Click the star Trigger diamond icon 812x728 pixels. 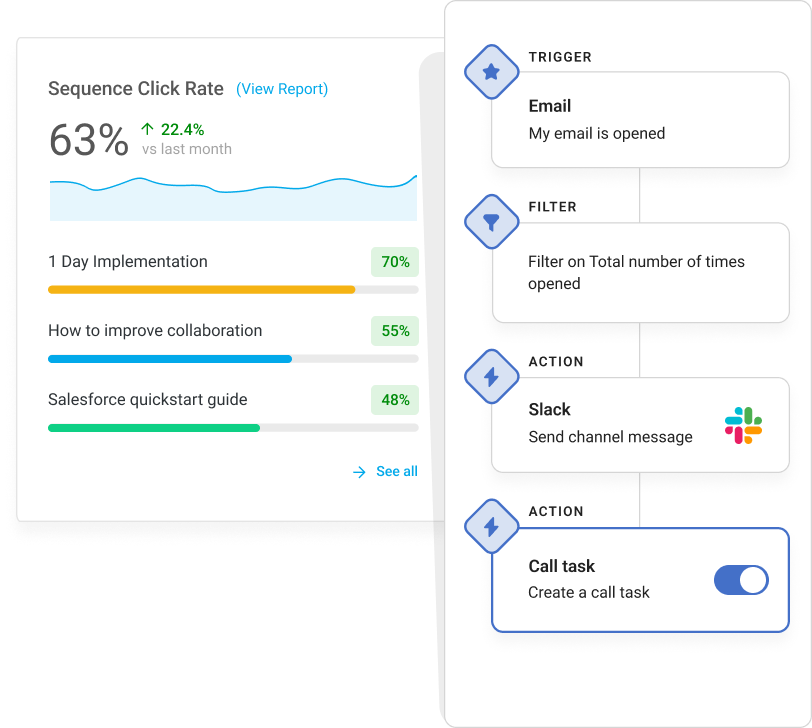tap(491, 72)
